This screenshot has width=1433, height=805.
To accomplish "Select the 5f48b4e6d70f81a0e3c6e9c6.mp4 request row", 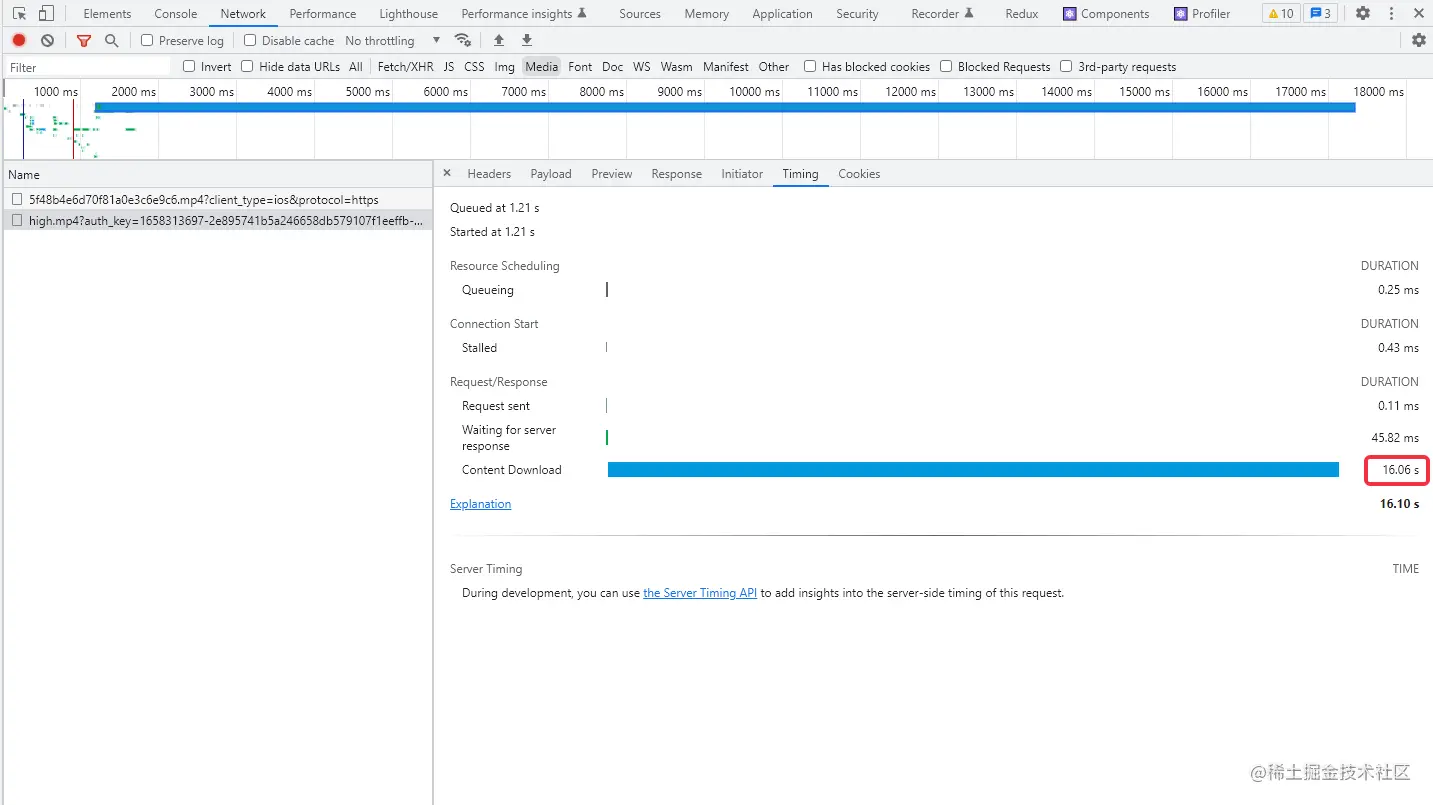I will (217, 199).
